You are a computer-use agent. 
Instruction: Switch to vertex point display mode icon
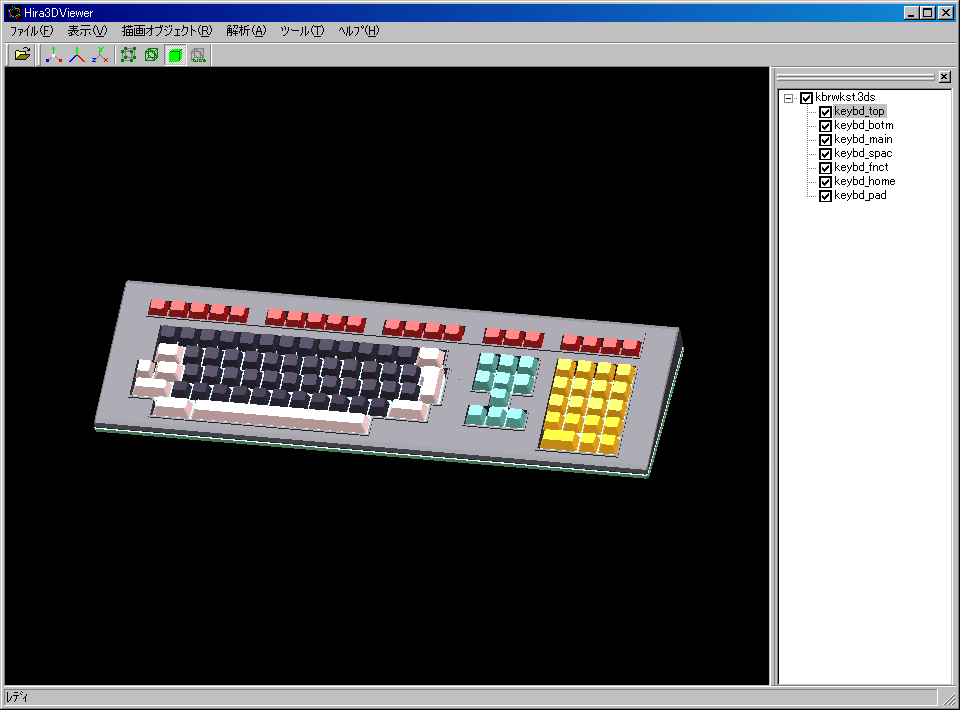tap(128, 55)
